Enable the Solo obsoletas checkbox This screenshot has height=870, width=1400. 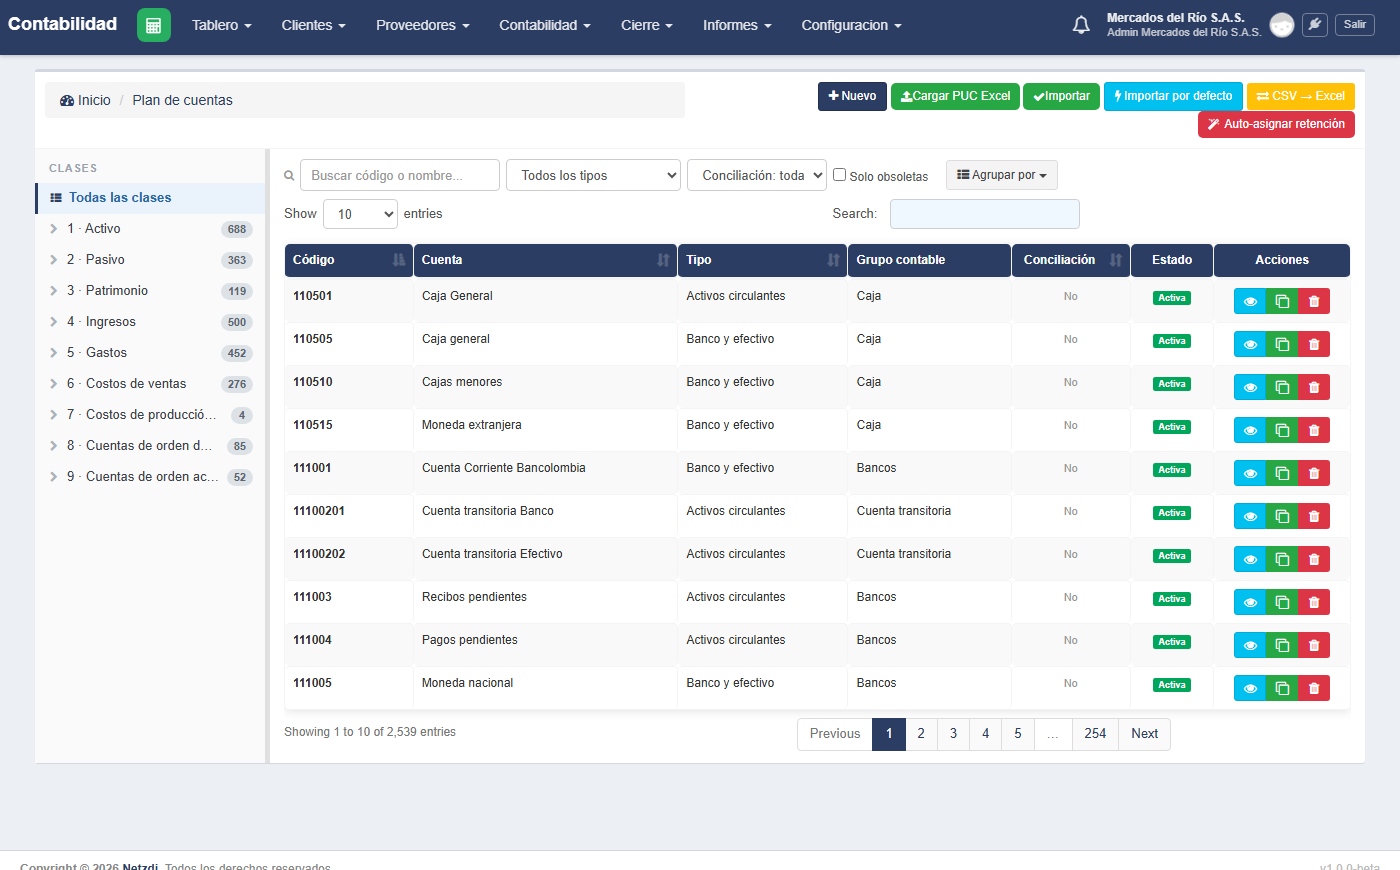840,175
